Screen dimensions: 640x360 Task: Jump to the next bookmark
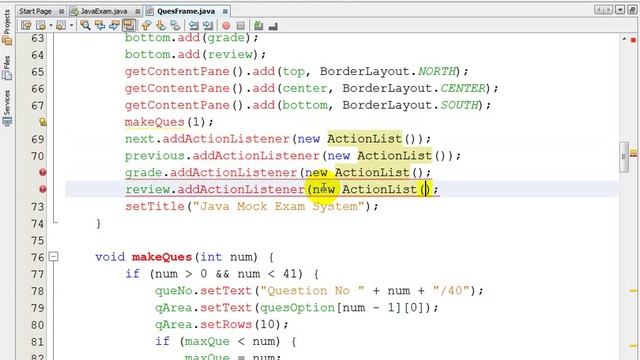coord(161,26)
